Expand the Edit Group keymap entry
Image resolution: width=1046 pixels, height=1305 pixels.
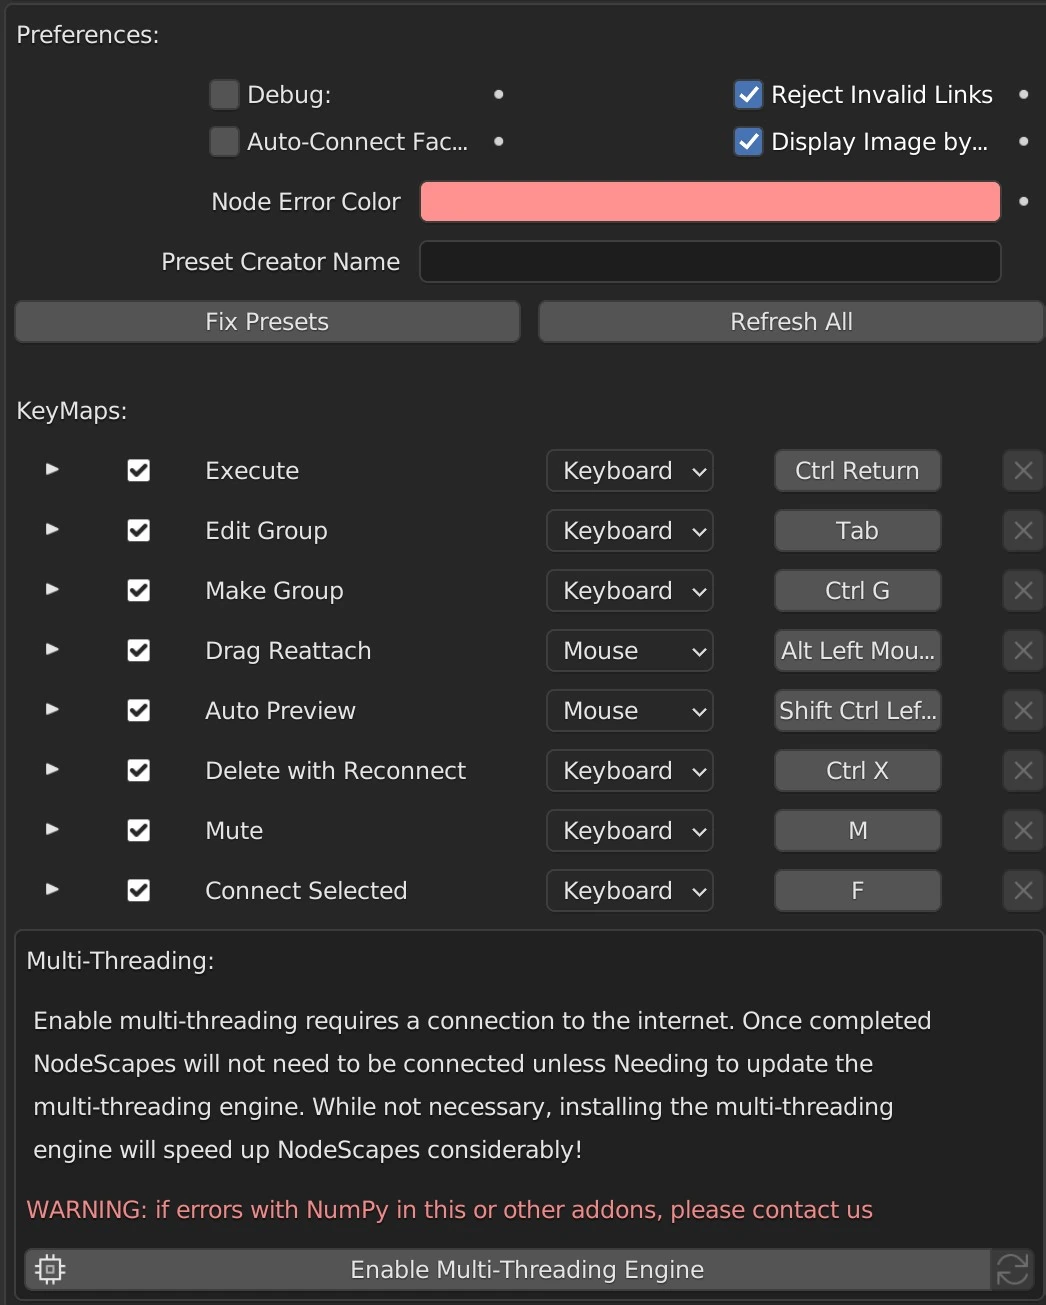point(53,530)
